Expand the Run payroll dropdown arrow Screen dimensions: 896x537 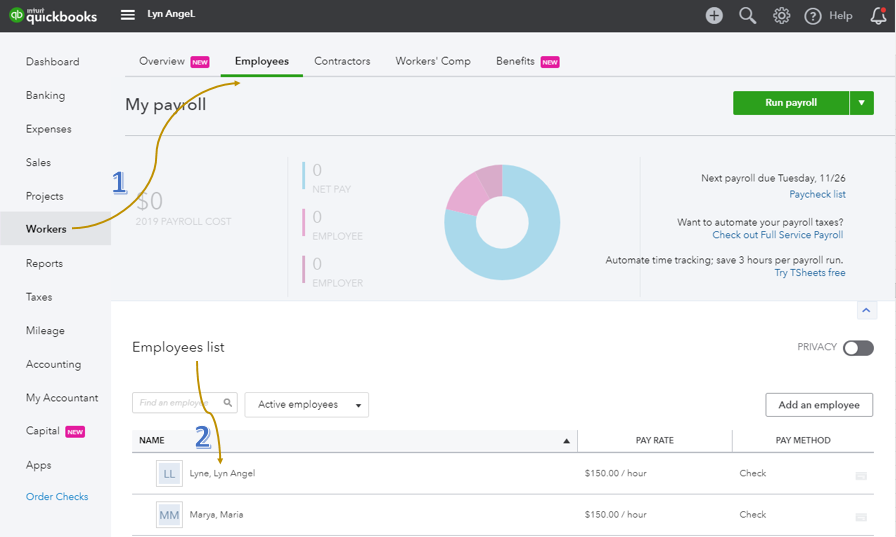click(x=862, y=103)
